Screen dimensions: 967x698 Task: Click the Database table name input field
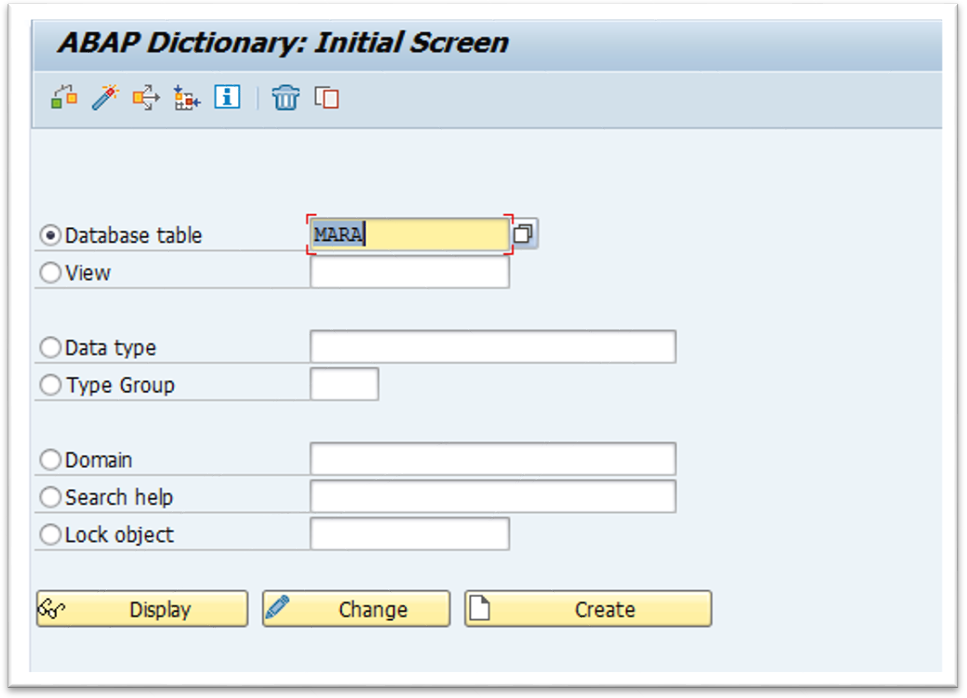coord(409,235)
